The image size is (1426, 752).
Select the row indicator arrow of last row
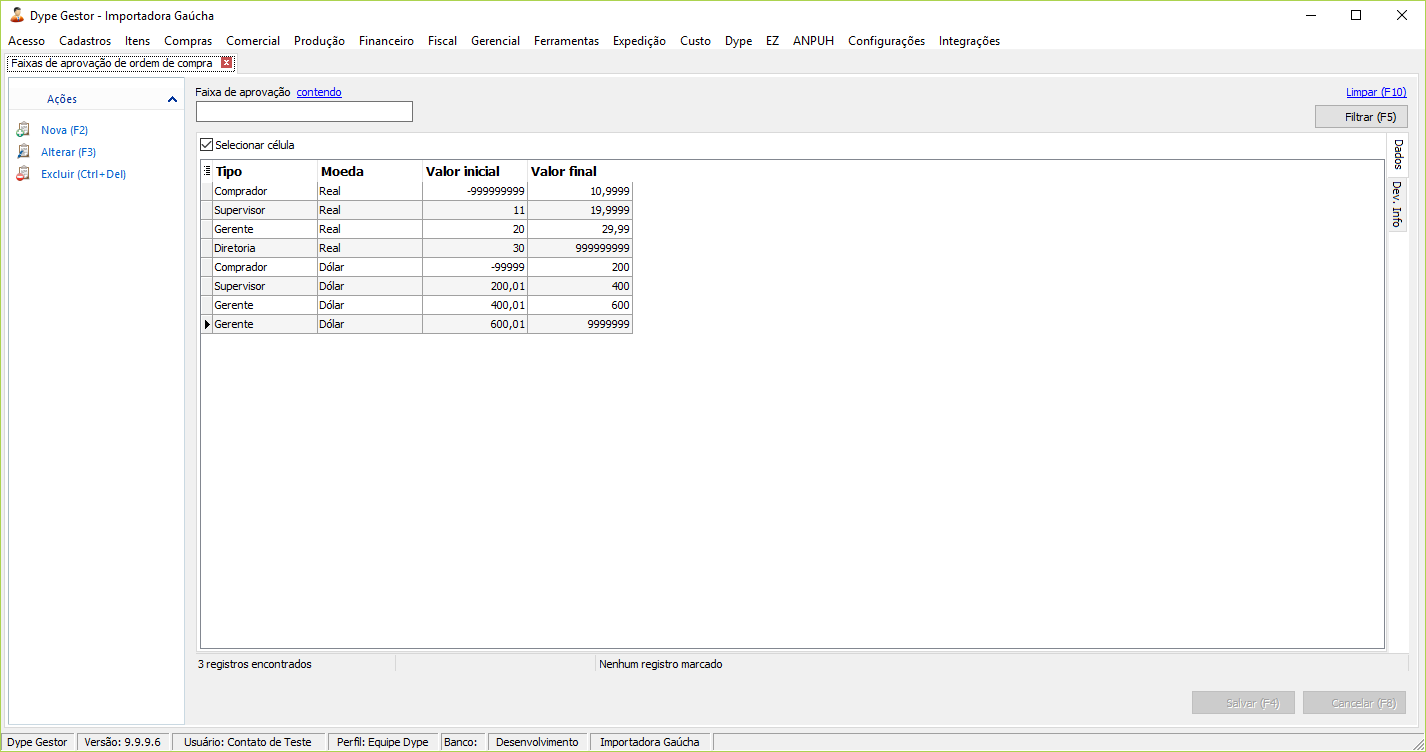pos(207,324)
